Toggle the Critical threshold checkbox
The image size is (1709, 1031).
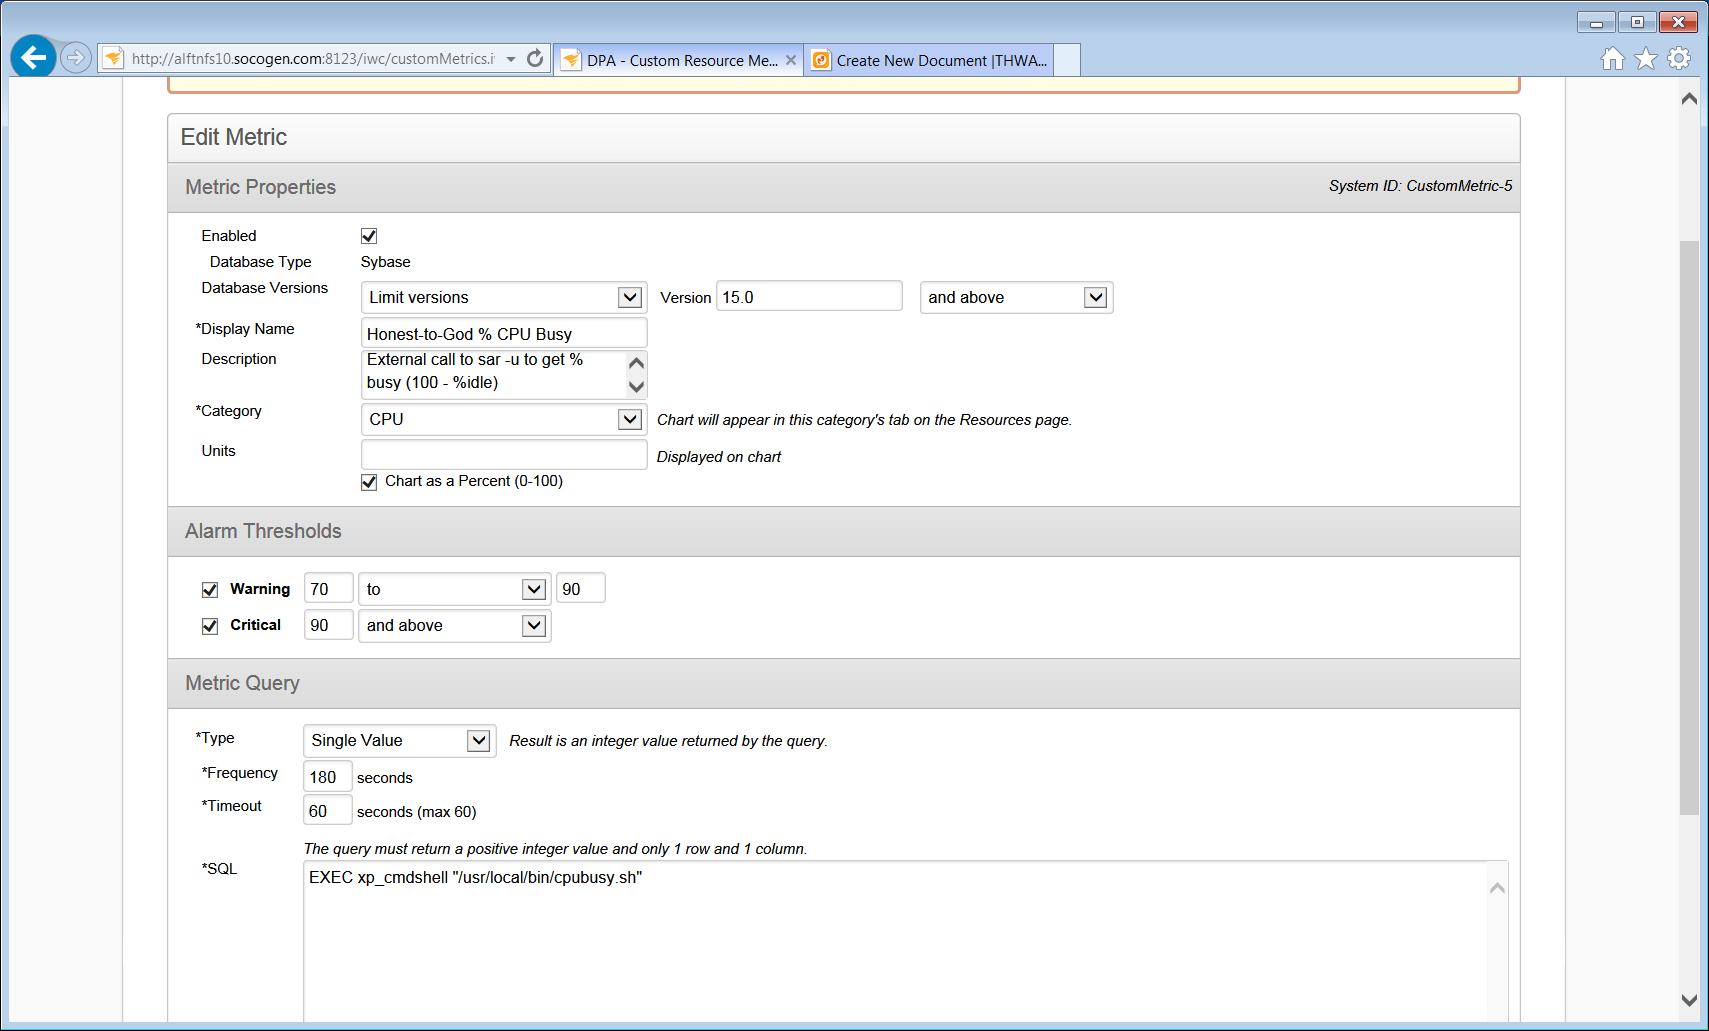210,626
